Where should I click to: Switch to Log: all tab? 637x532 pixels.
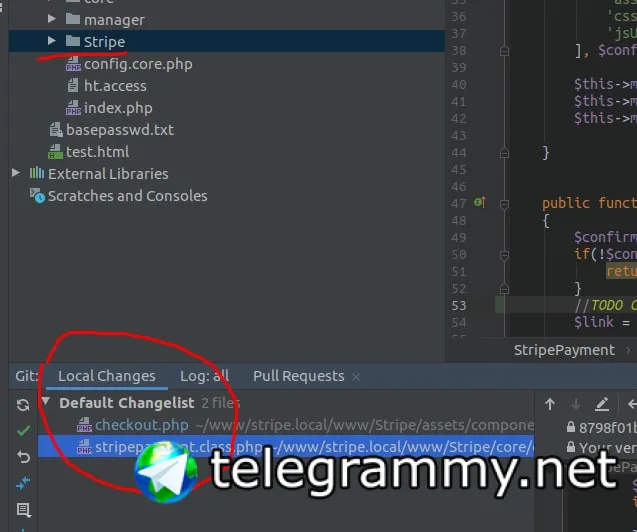pos(204,376)
